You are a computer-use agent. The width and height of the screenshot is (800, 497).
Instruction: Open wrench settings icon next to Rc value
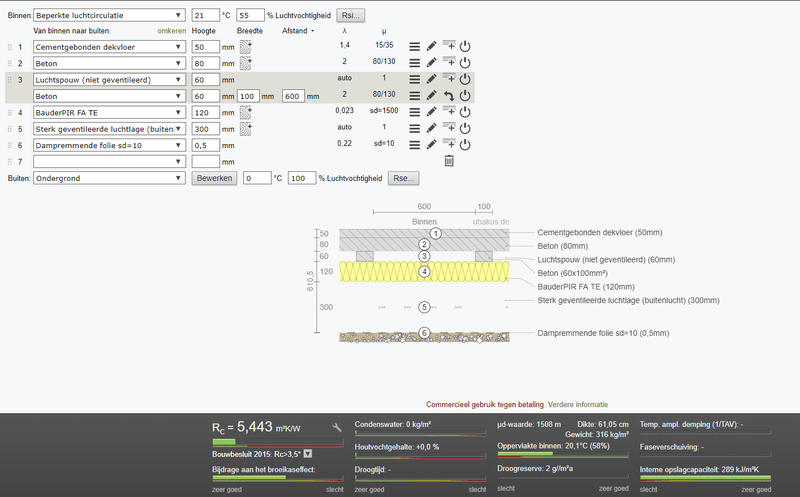click(x=337, y=428)
